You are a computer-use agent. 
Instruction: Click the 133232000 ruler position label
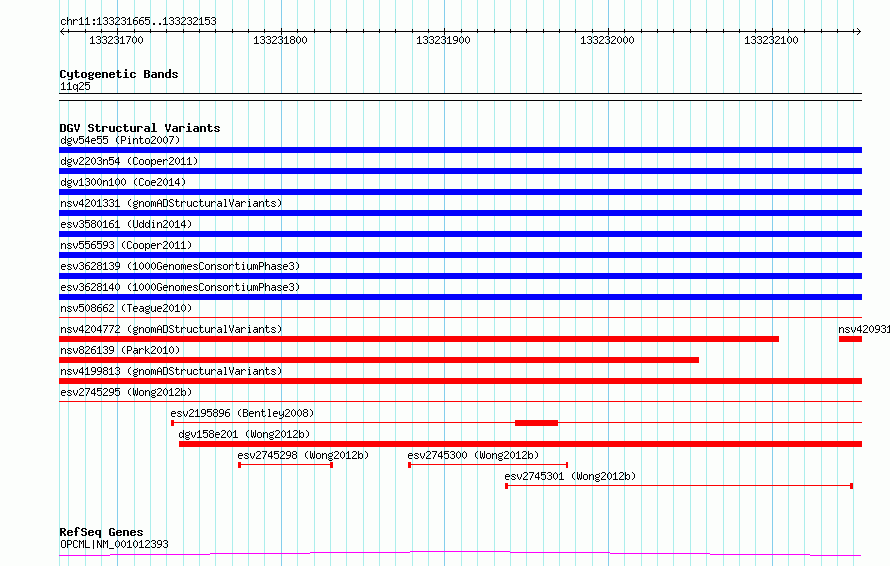coord(607,40)
